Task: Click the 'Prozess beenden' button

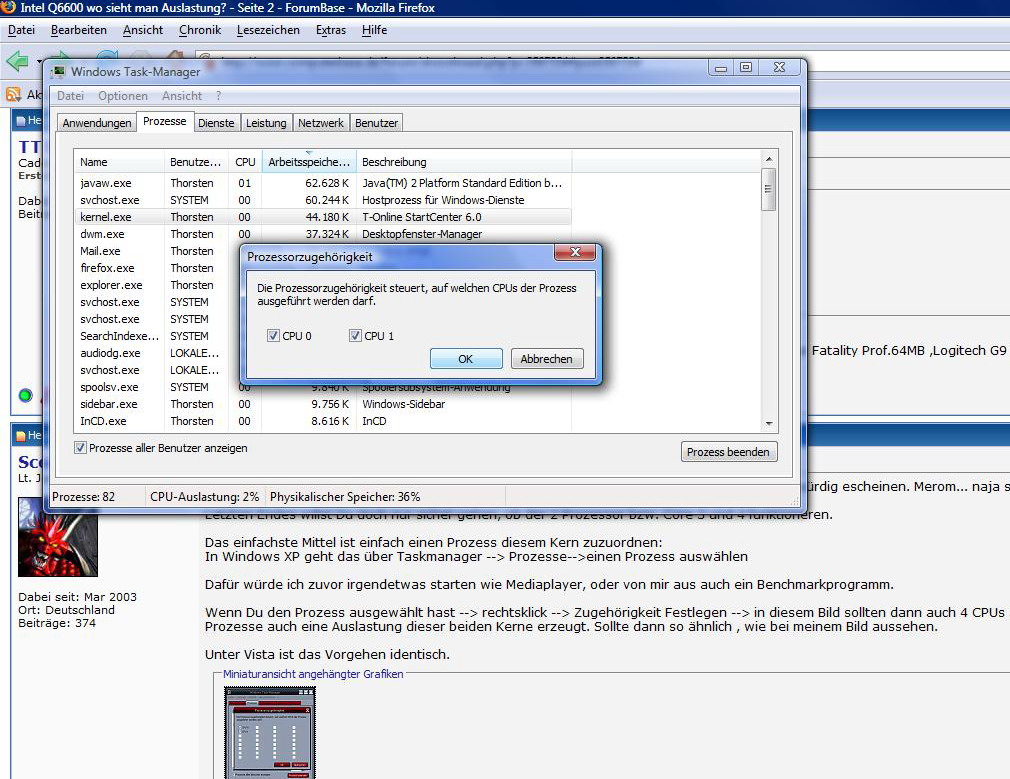Action: click(x=729, y=452)
